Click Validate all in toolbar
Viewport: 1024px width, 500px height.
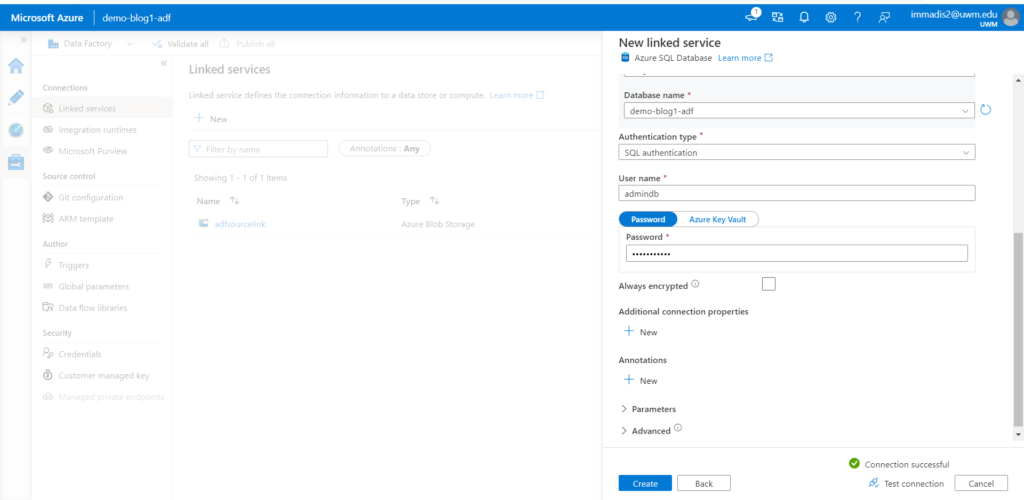[x=181, y=44]
